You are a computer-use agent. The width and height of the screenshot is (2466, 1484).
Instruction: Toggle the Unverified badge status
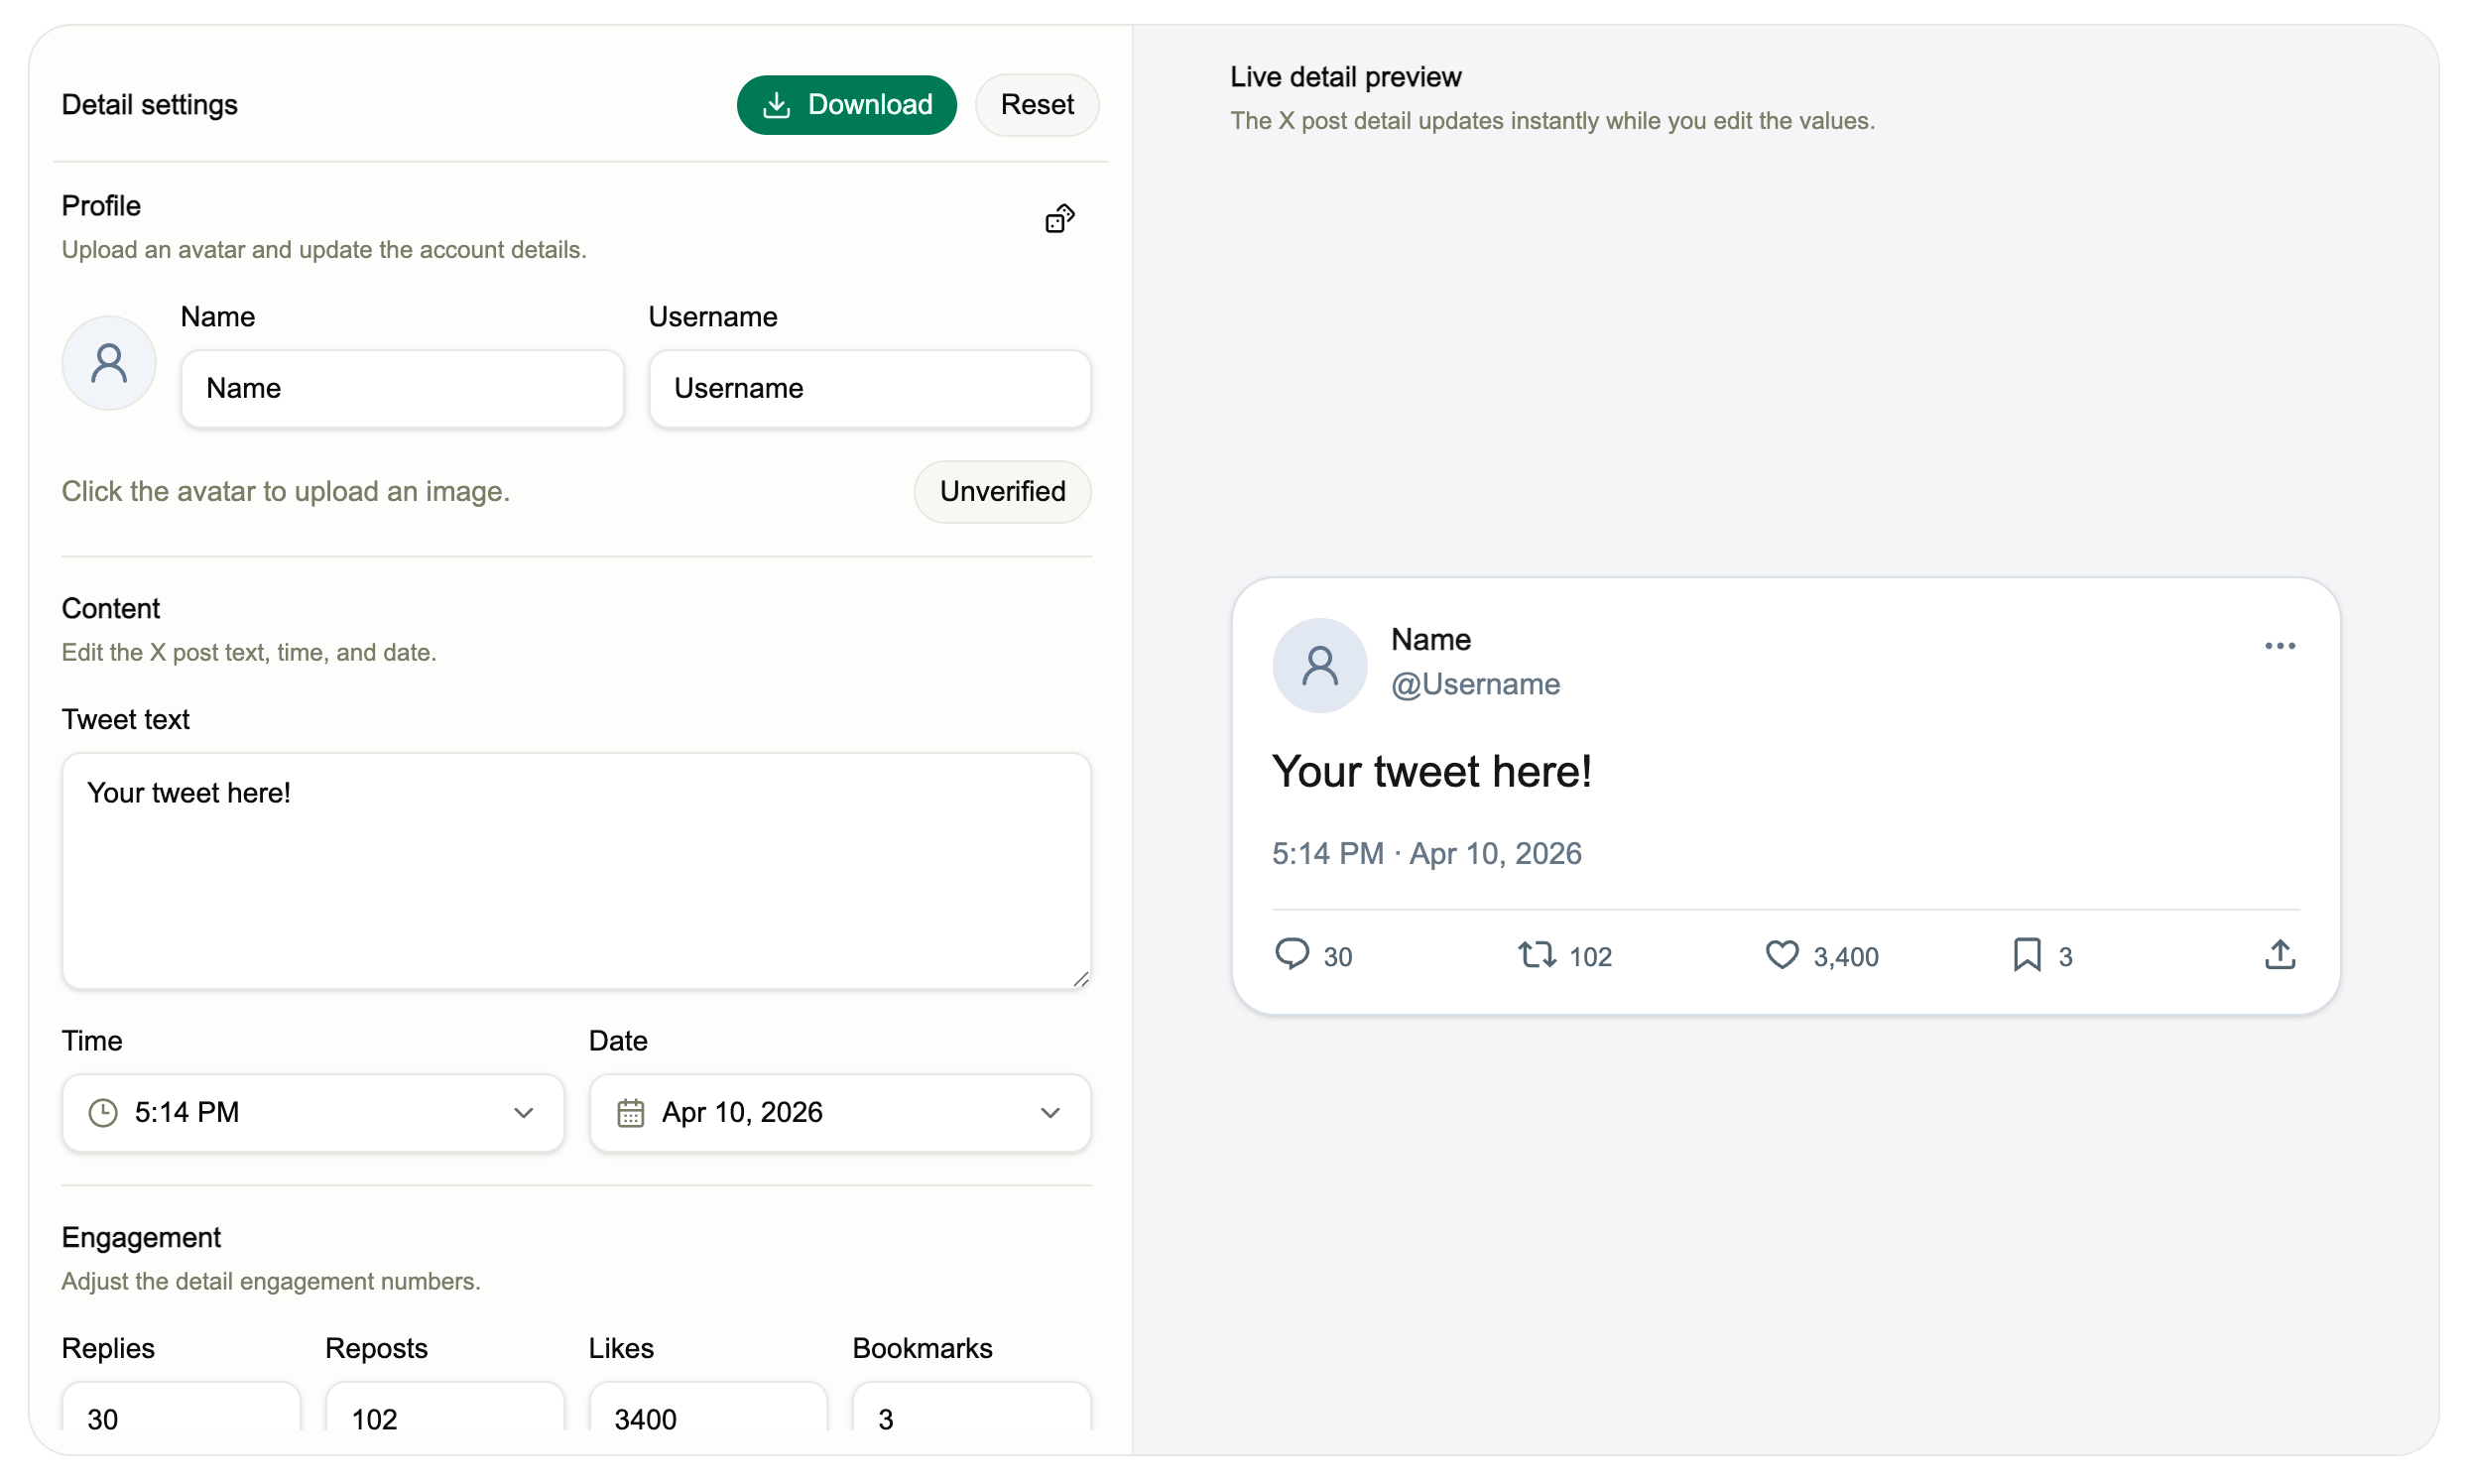(x=1002, y=491)
